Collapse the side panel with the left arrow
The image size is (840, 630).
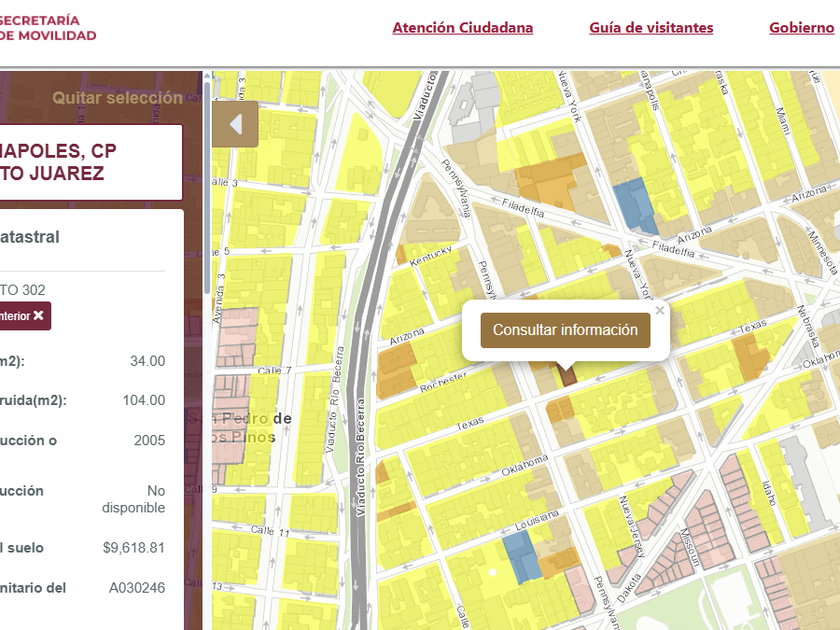click(235, 125)
